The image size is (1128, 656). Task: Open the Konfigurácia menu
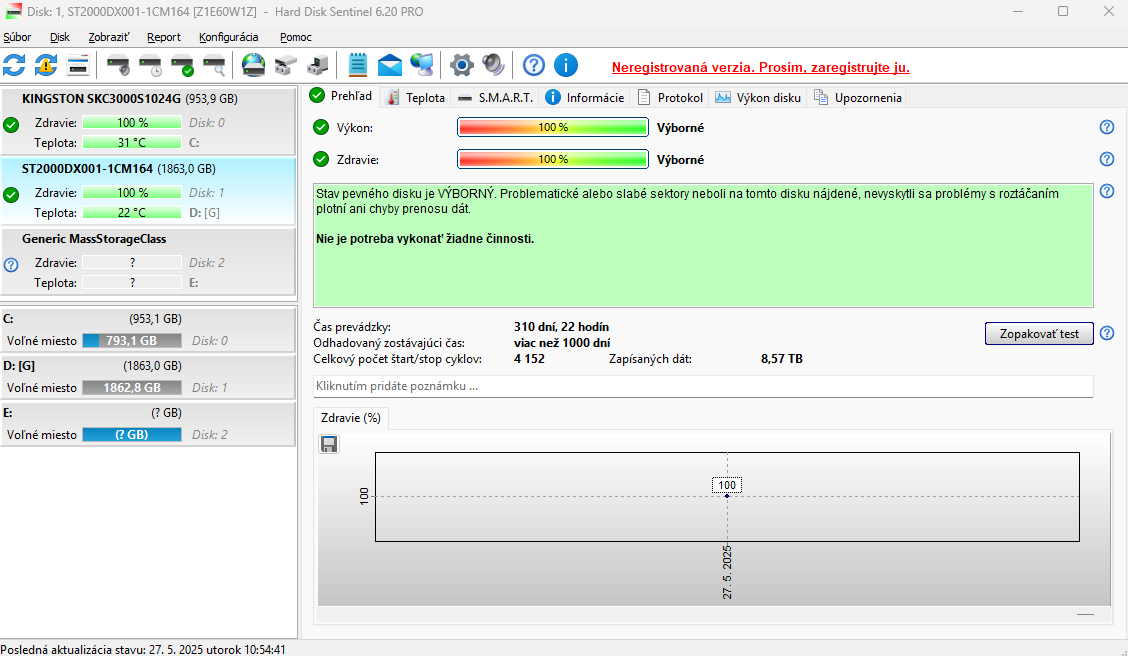click(229, 37)
